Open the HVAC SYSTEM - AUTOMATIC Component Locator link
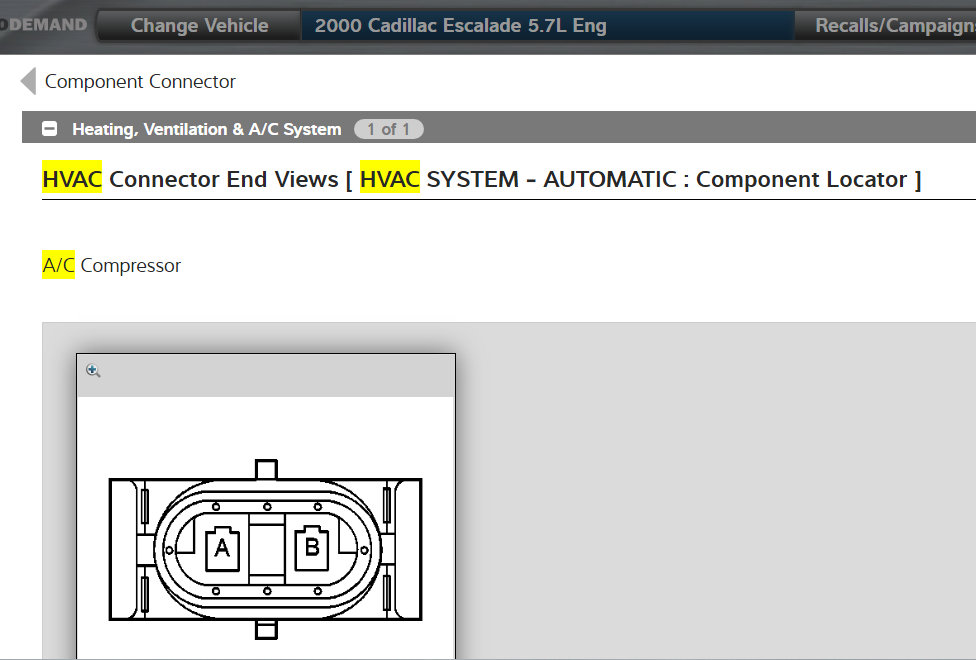Screen dimensions: 976x660 640,178
